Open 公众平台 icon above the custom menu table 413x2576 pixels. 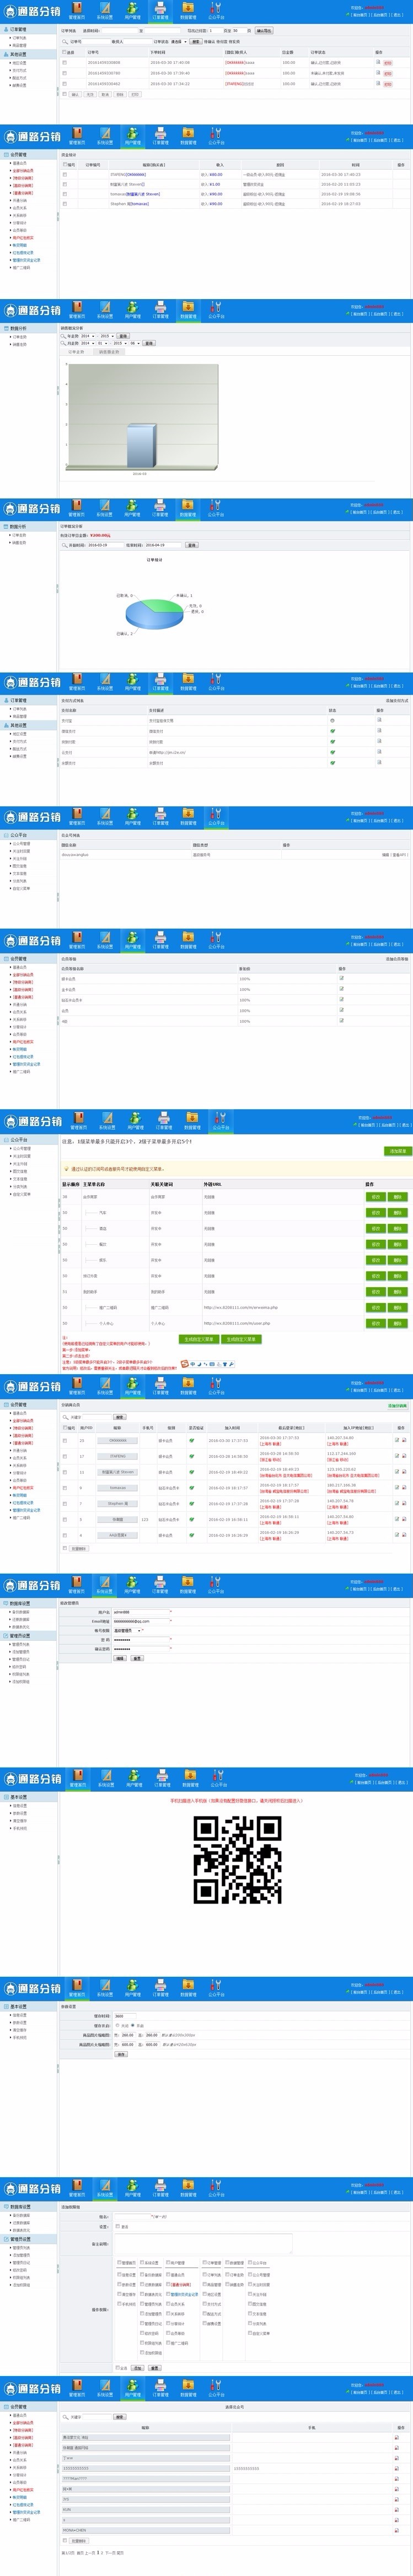click(220, 1120)
